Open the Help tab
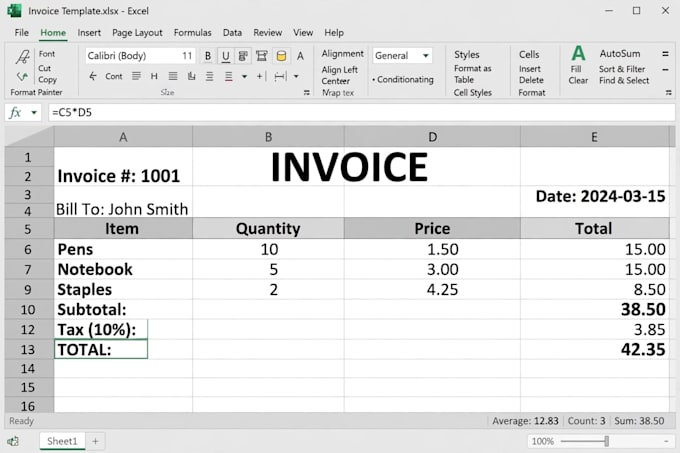 [x=333, y=33]
